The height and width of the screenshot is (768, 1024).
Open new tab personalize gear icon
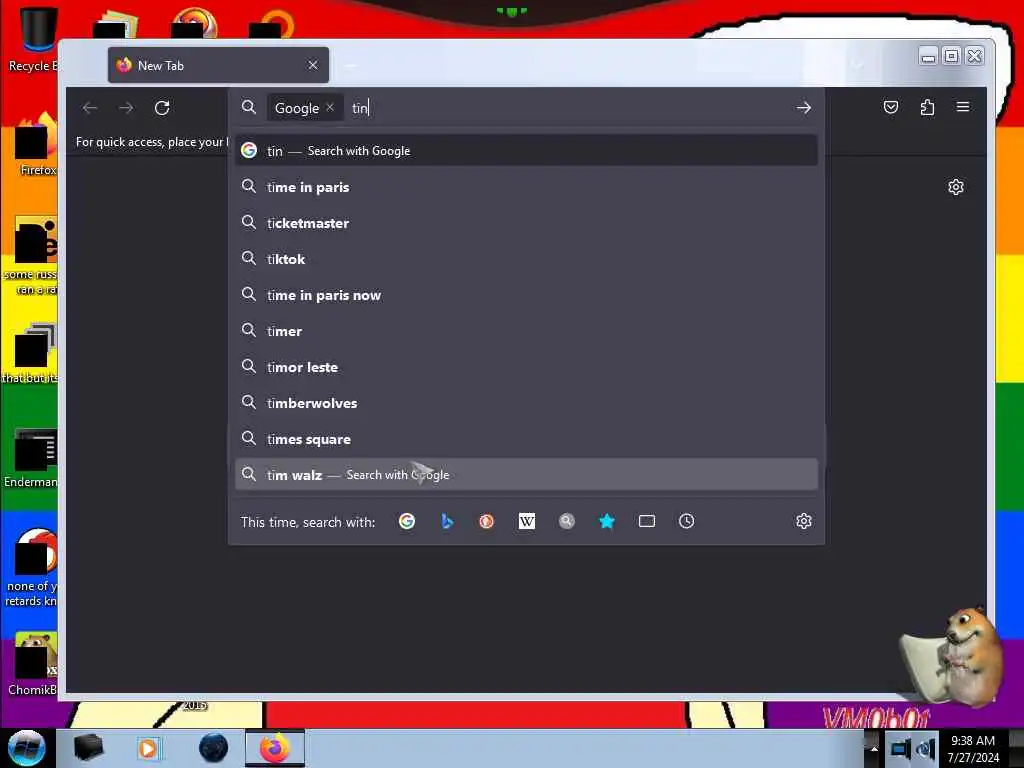[x=955, y=187]
